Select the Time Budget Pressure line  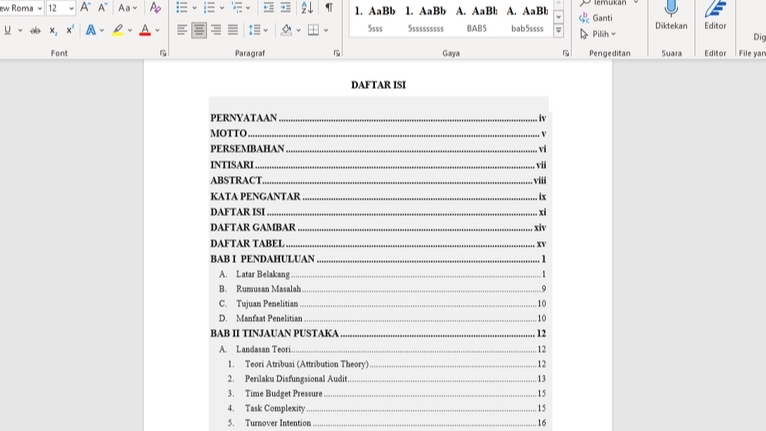click(x=387, y=393)
